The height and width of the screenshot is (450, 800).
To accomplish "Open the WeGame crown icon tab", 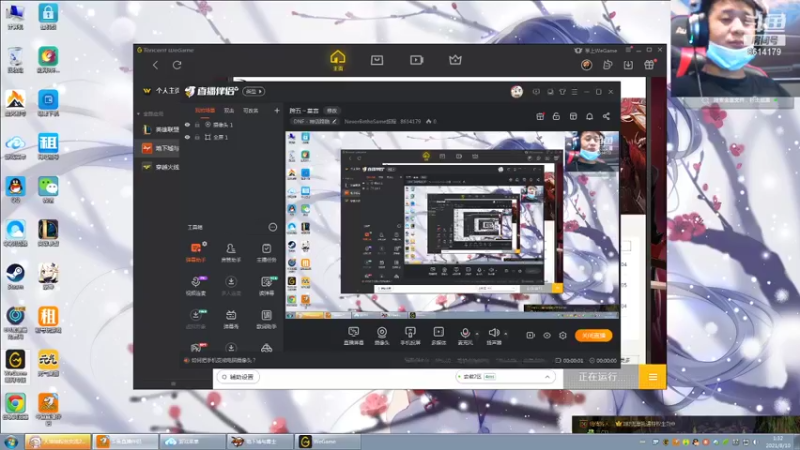I will 455,60.
